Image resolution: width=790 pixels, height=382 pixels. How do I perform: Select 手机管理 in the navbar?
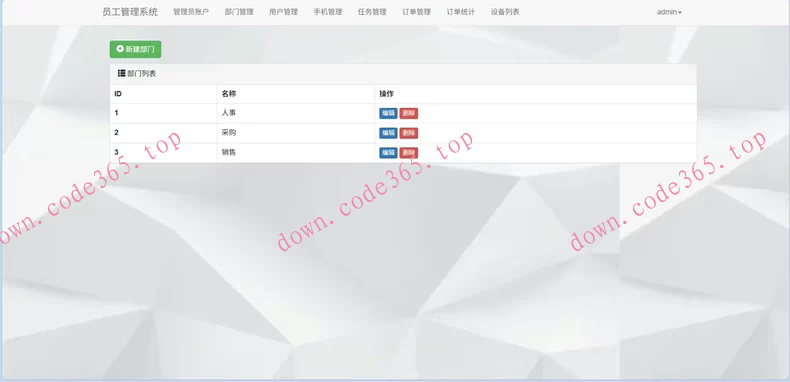(328, 12)
